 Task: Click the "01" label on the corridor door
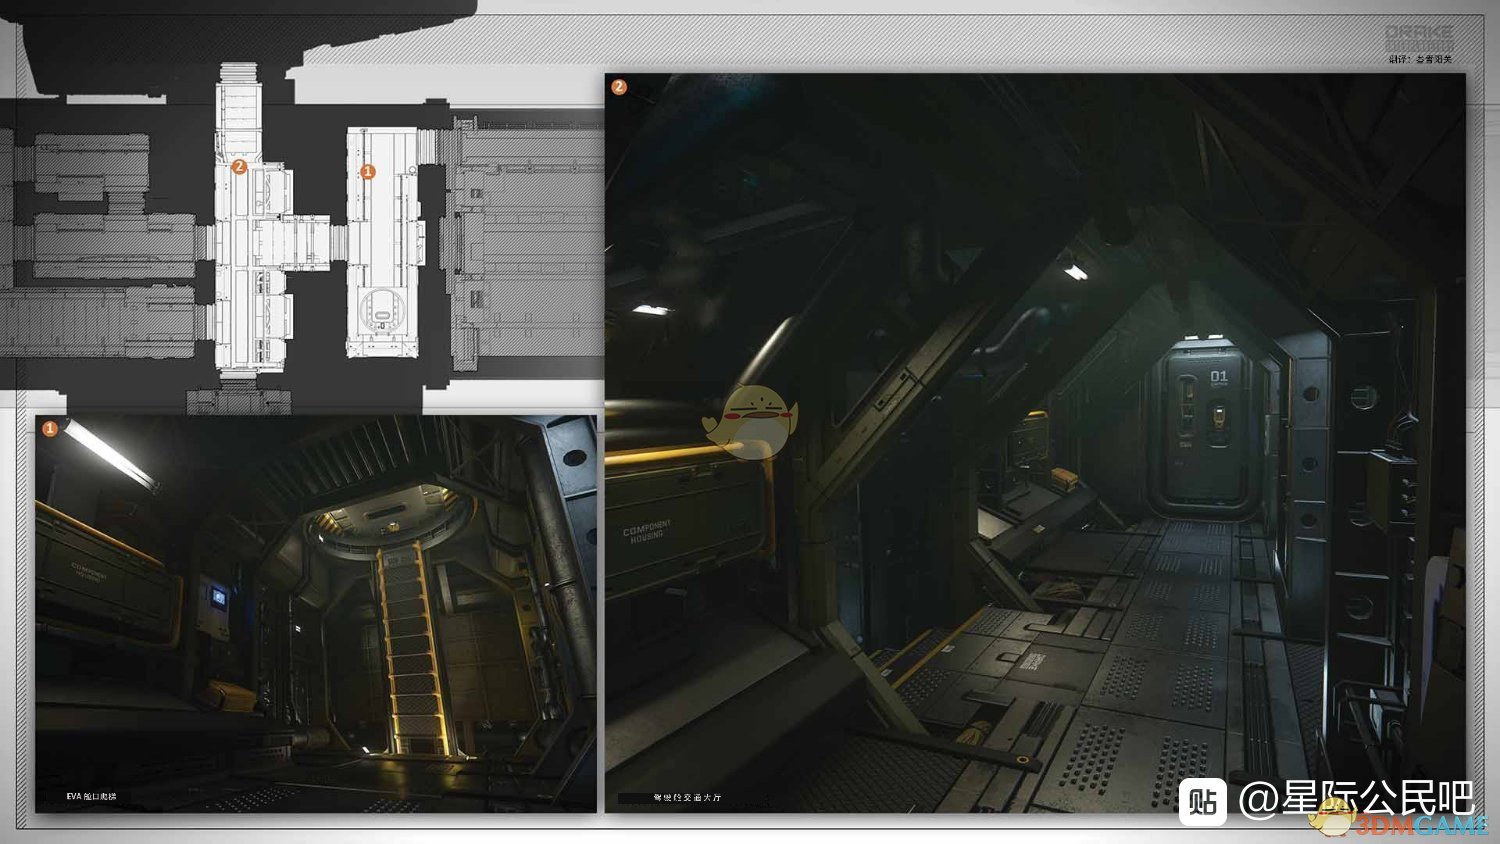[x=1218, y=376]
